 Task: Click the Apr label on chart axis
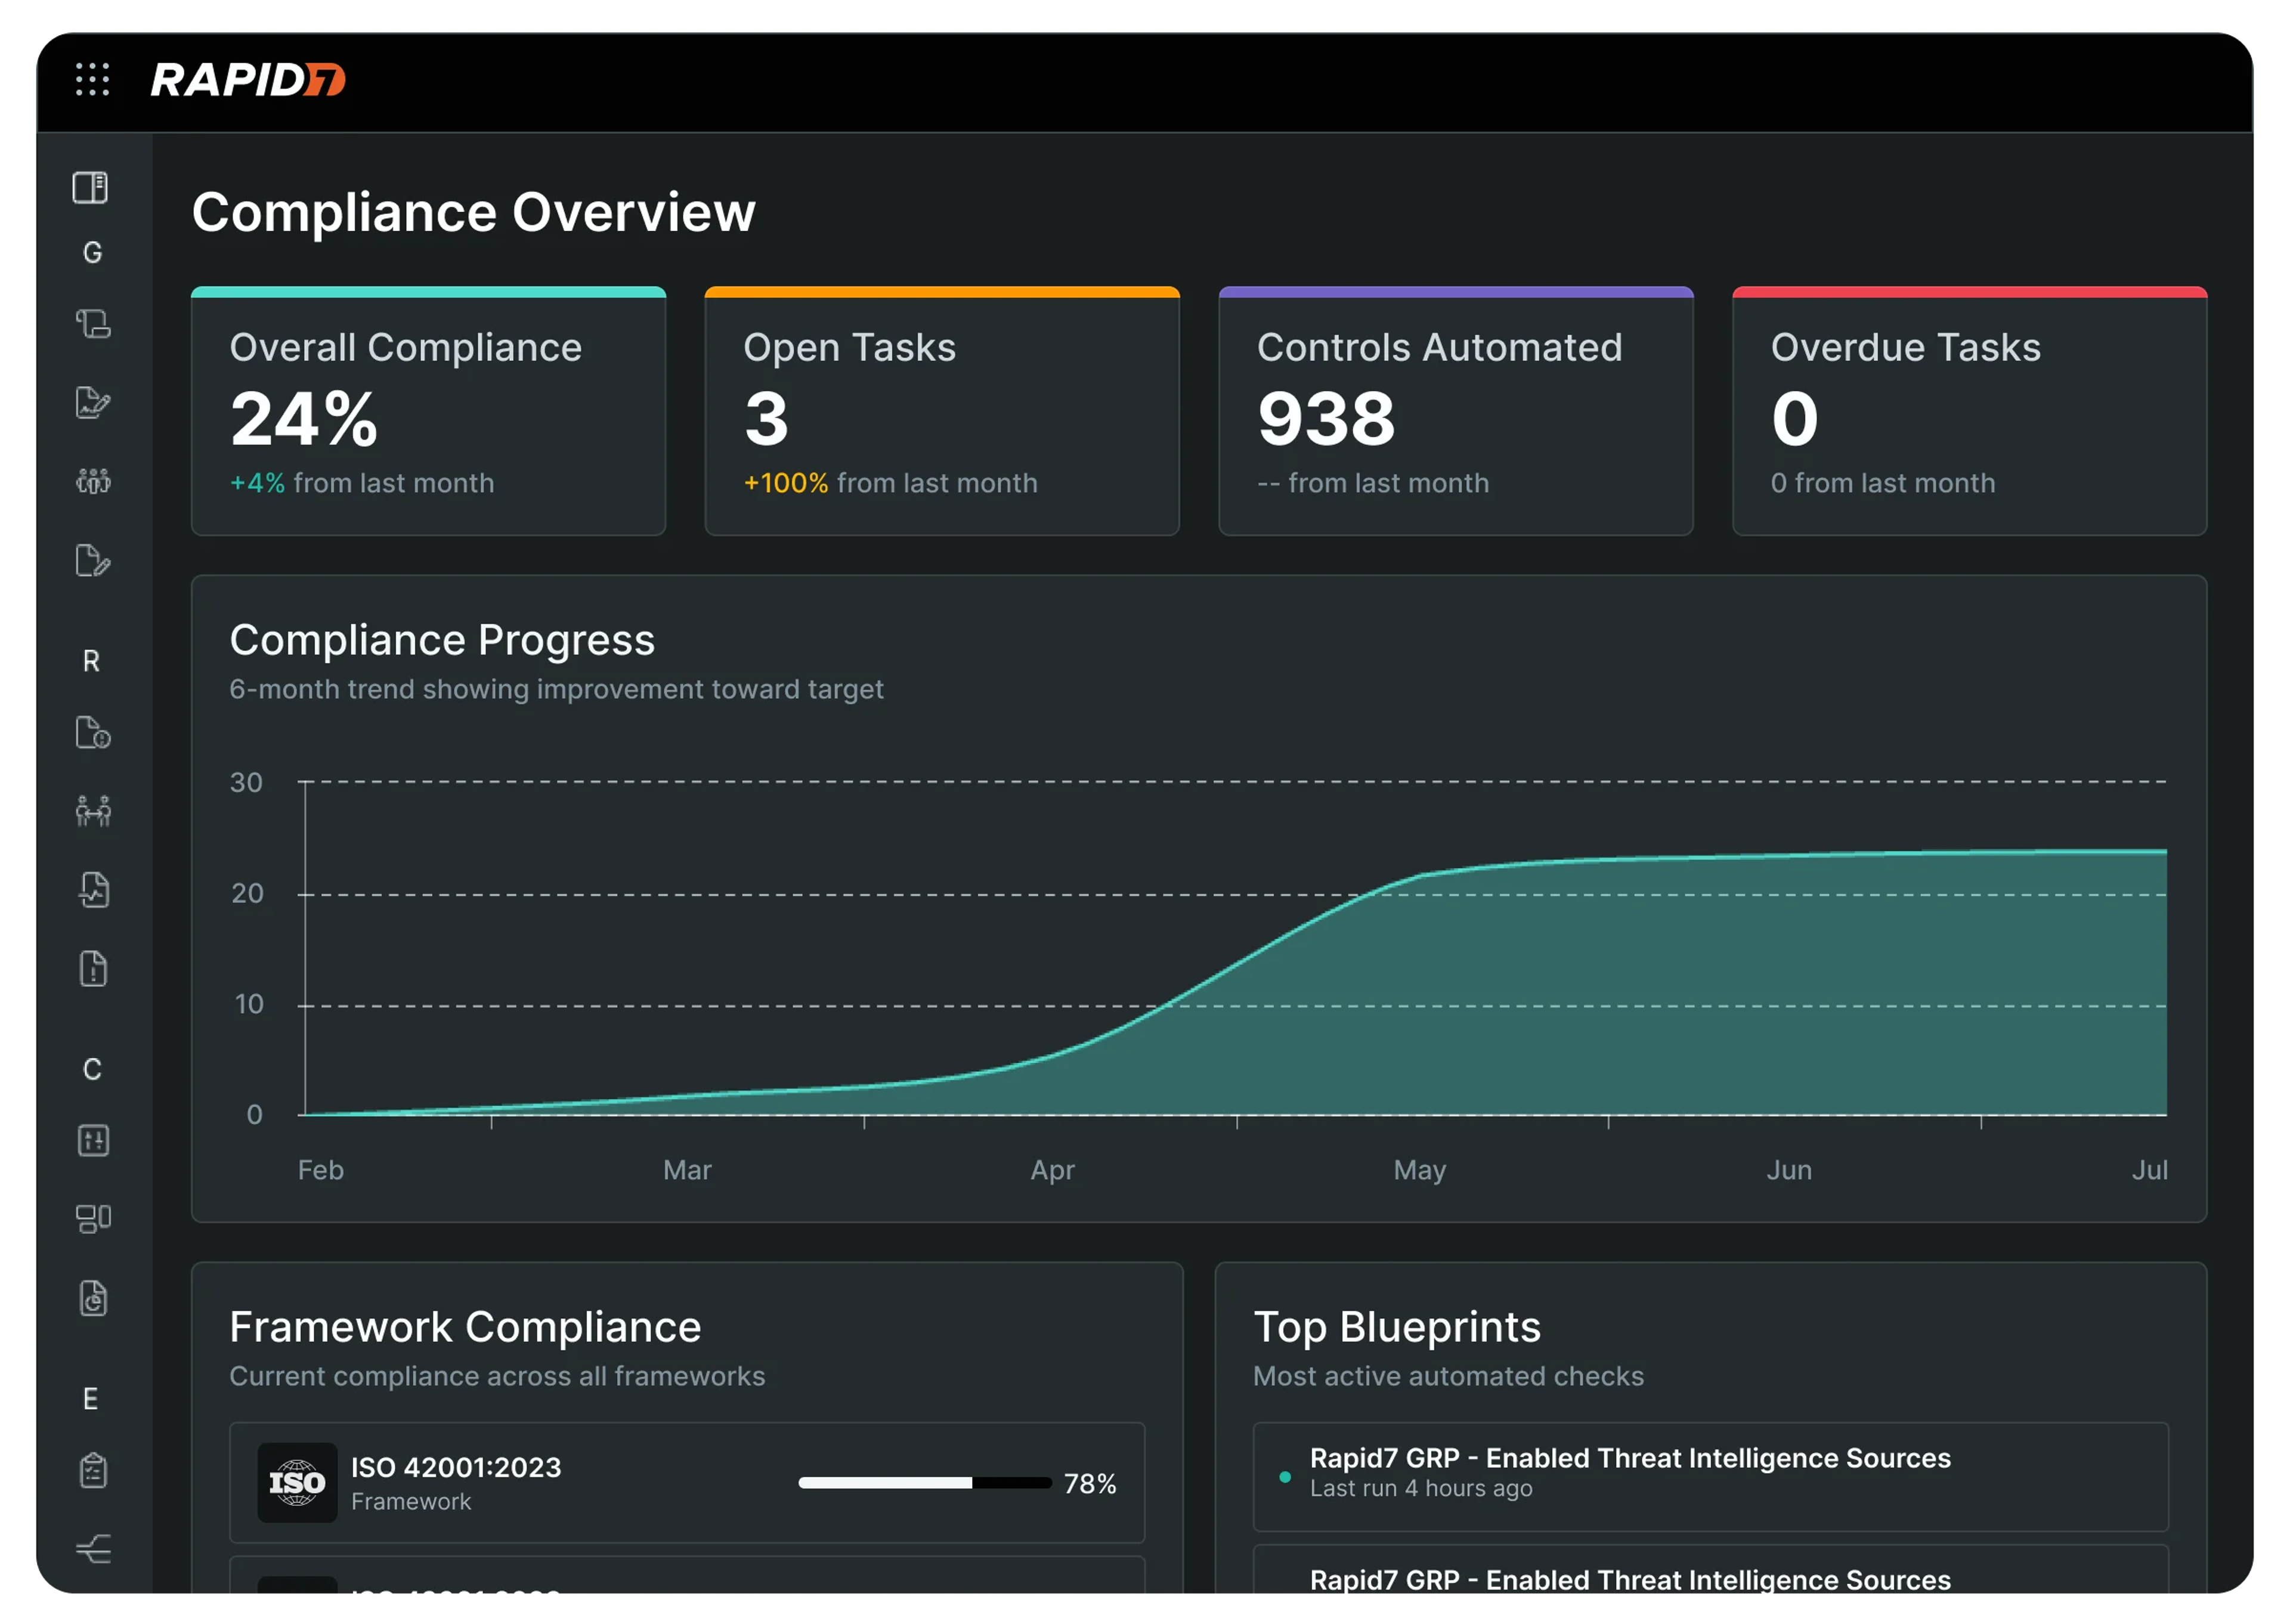(1053, 1170)
